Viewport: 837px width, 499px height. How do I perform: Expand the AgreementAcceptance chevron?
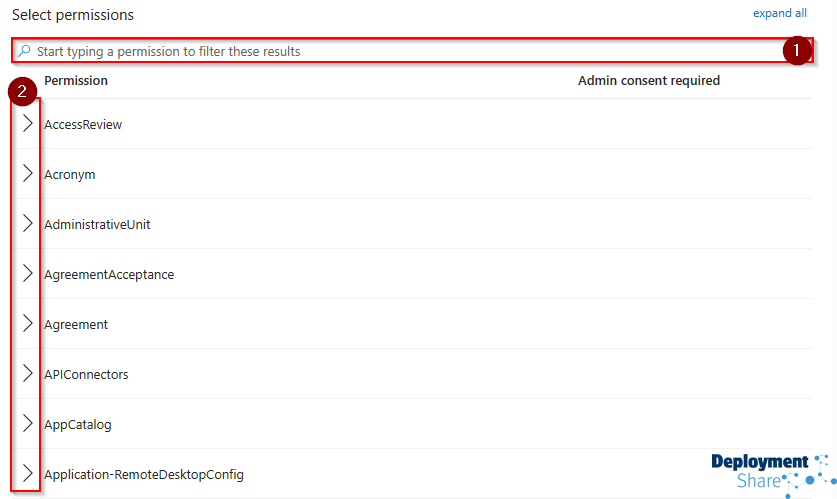(x=27, y=274)
